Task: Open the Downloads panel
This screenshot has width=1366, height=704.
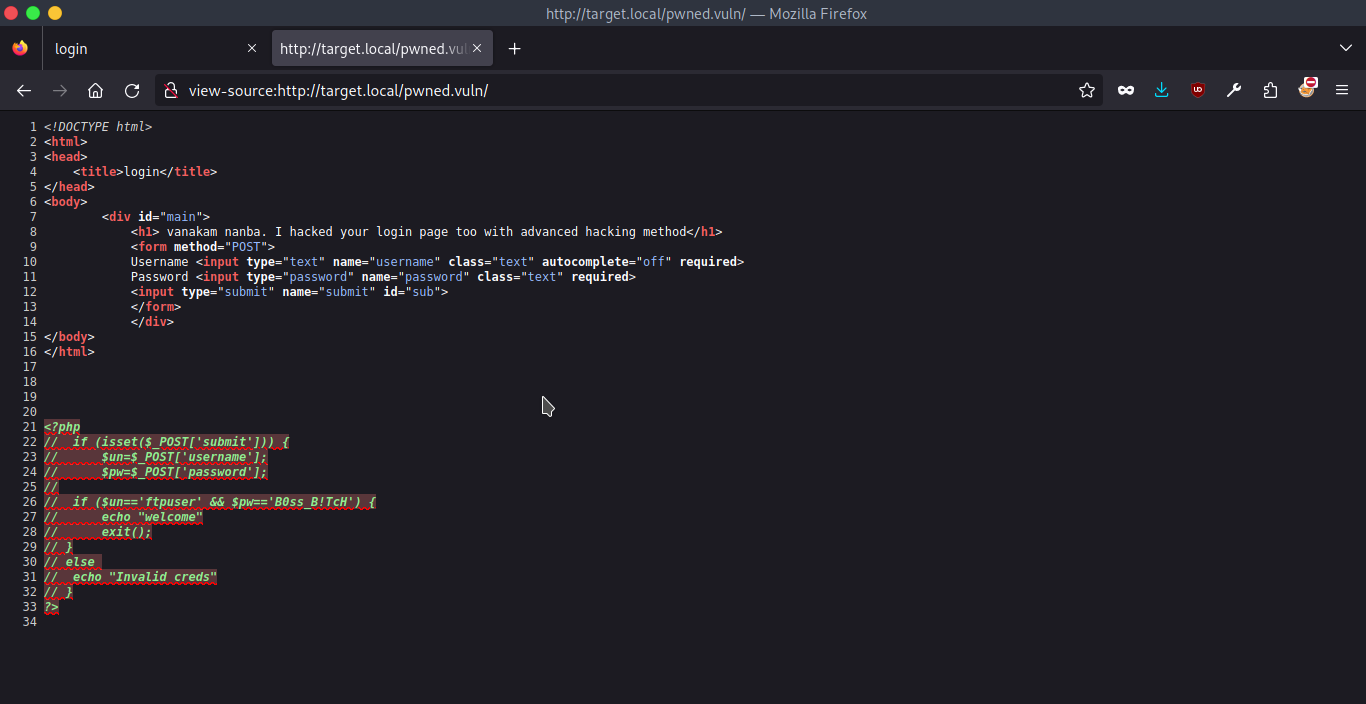Action: pyautogui.click(x=1161, y=90)
